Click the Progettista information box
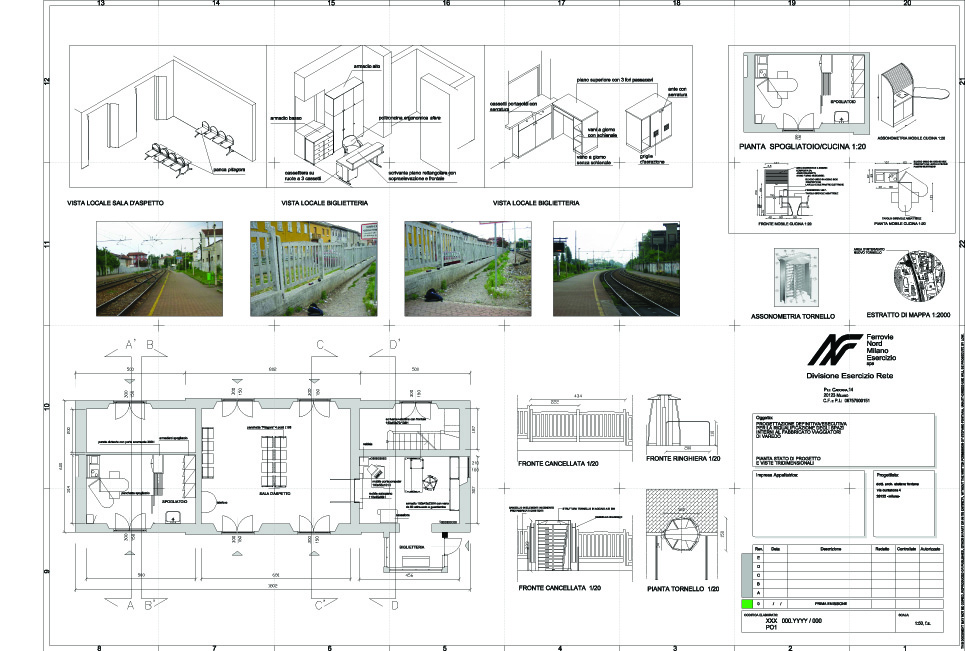 [891, 505]
